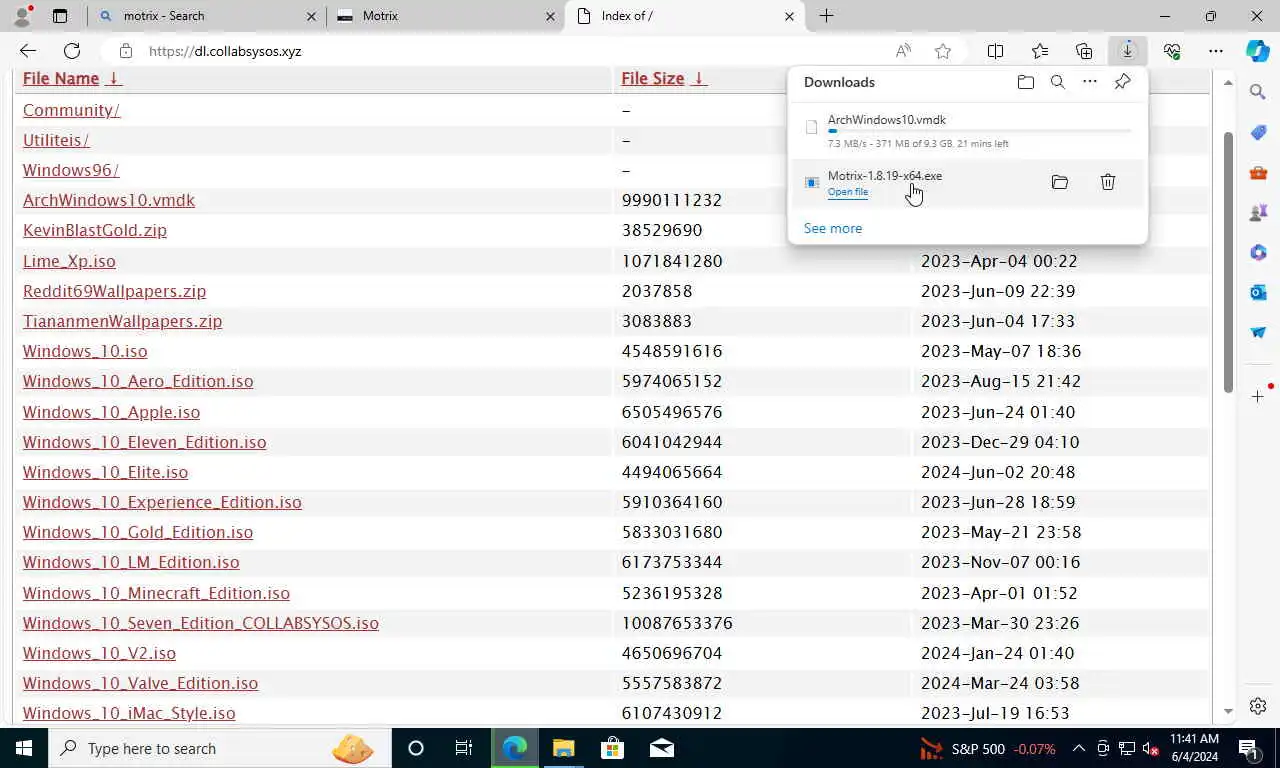1280x768 pixels.
Task: Search downloads in Downloads panel
Action: point(1057,82)
